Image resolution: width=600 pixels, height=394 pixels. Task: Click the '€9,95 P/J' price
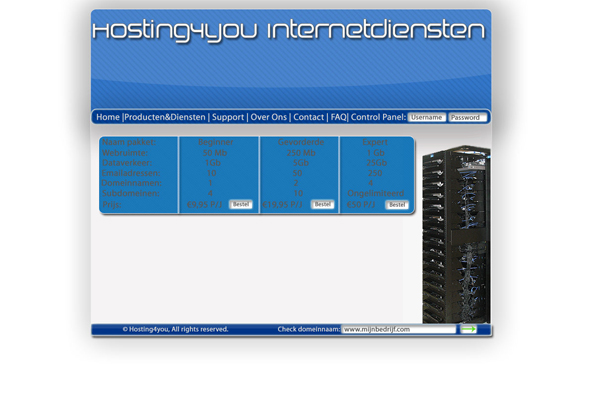coord(204,205)
